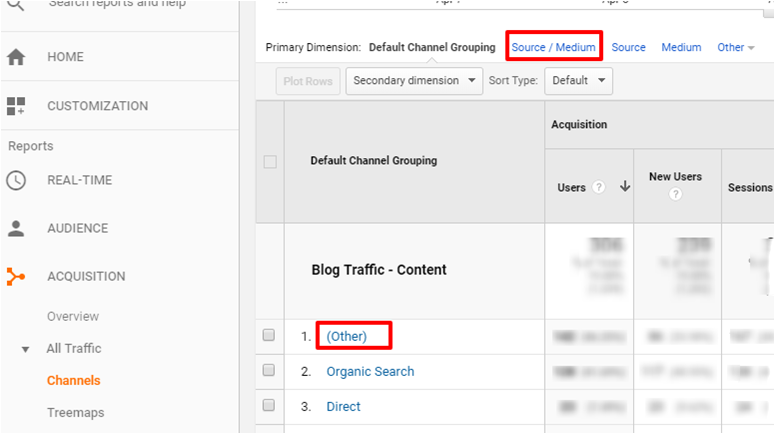Open Treemaps report in sidebar
This screenshot has width=775, height=434.
[75, 412]
